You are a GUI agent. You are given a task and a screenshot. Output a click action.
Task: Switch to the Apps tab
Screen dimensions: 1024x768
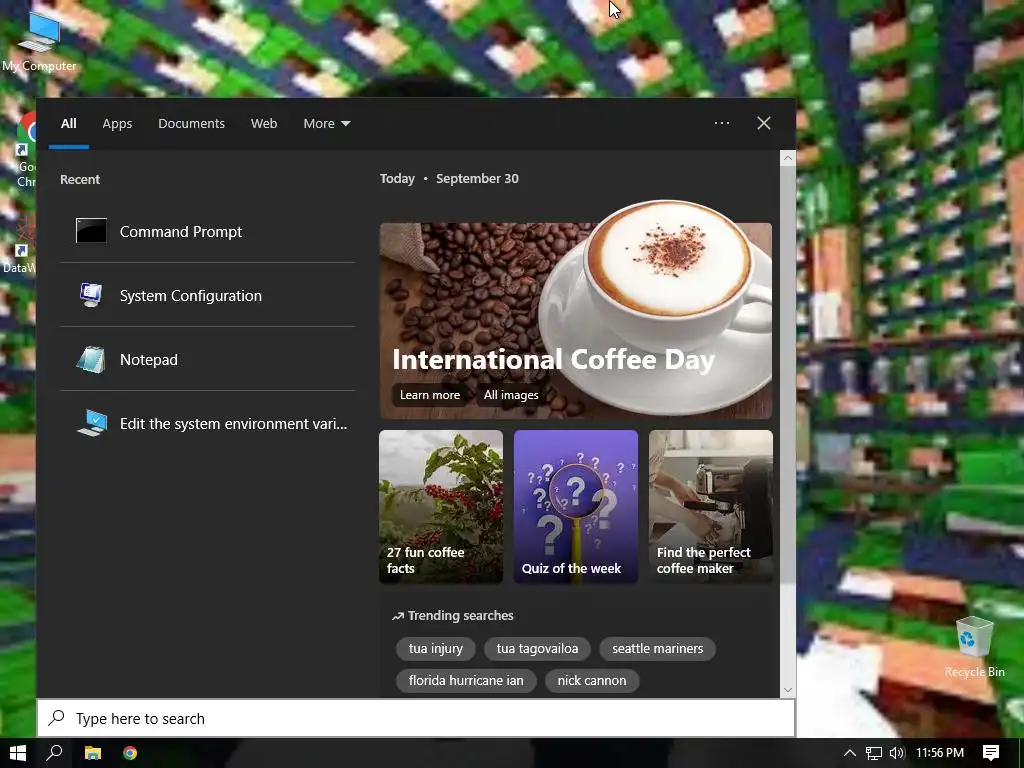tap(117, 123)
